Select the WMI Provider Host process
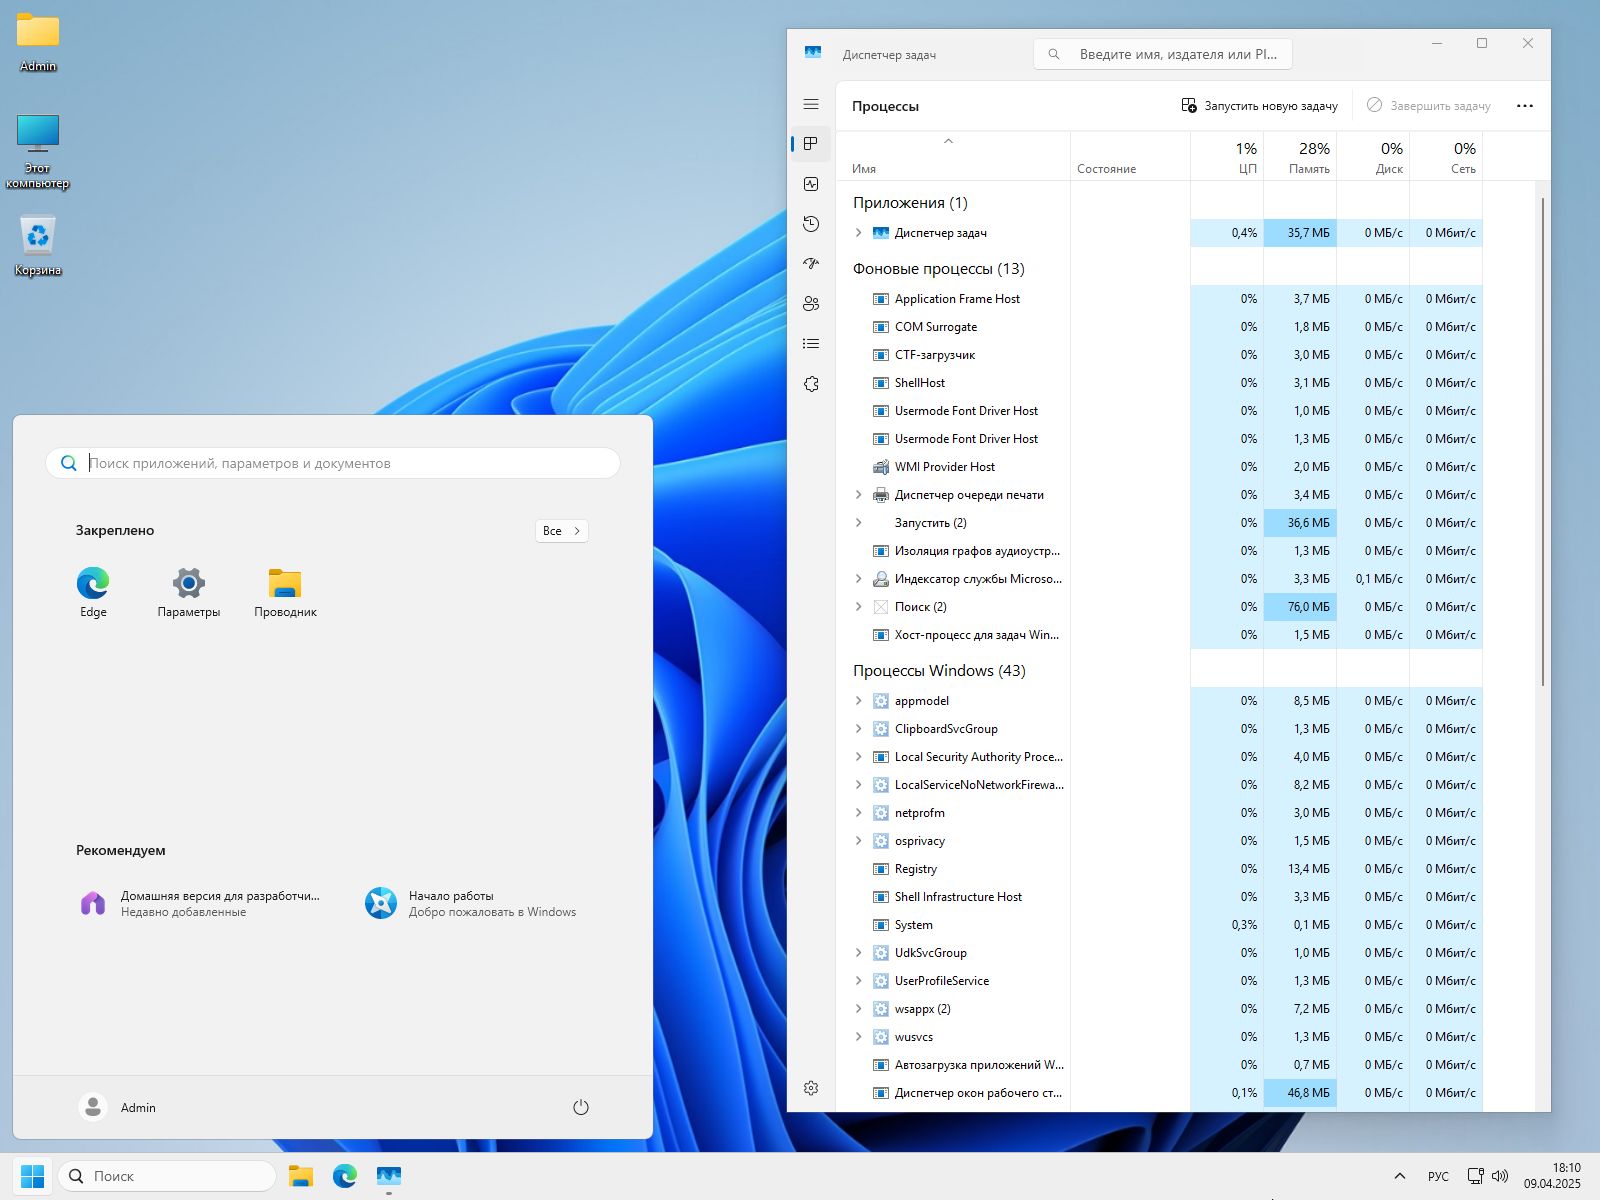 1160,467
